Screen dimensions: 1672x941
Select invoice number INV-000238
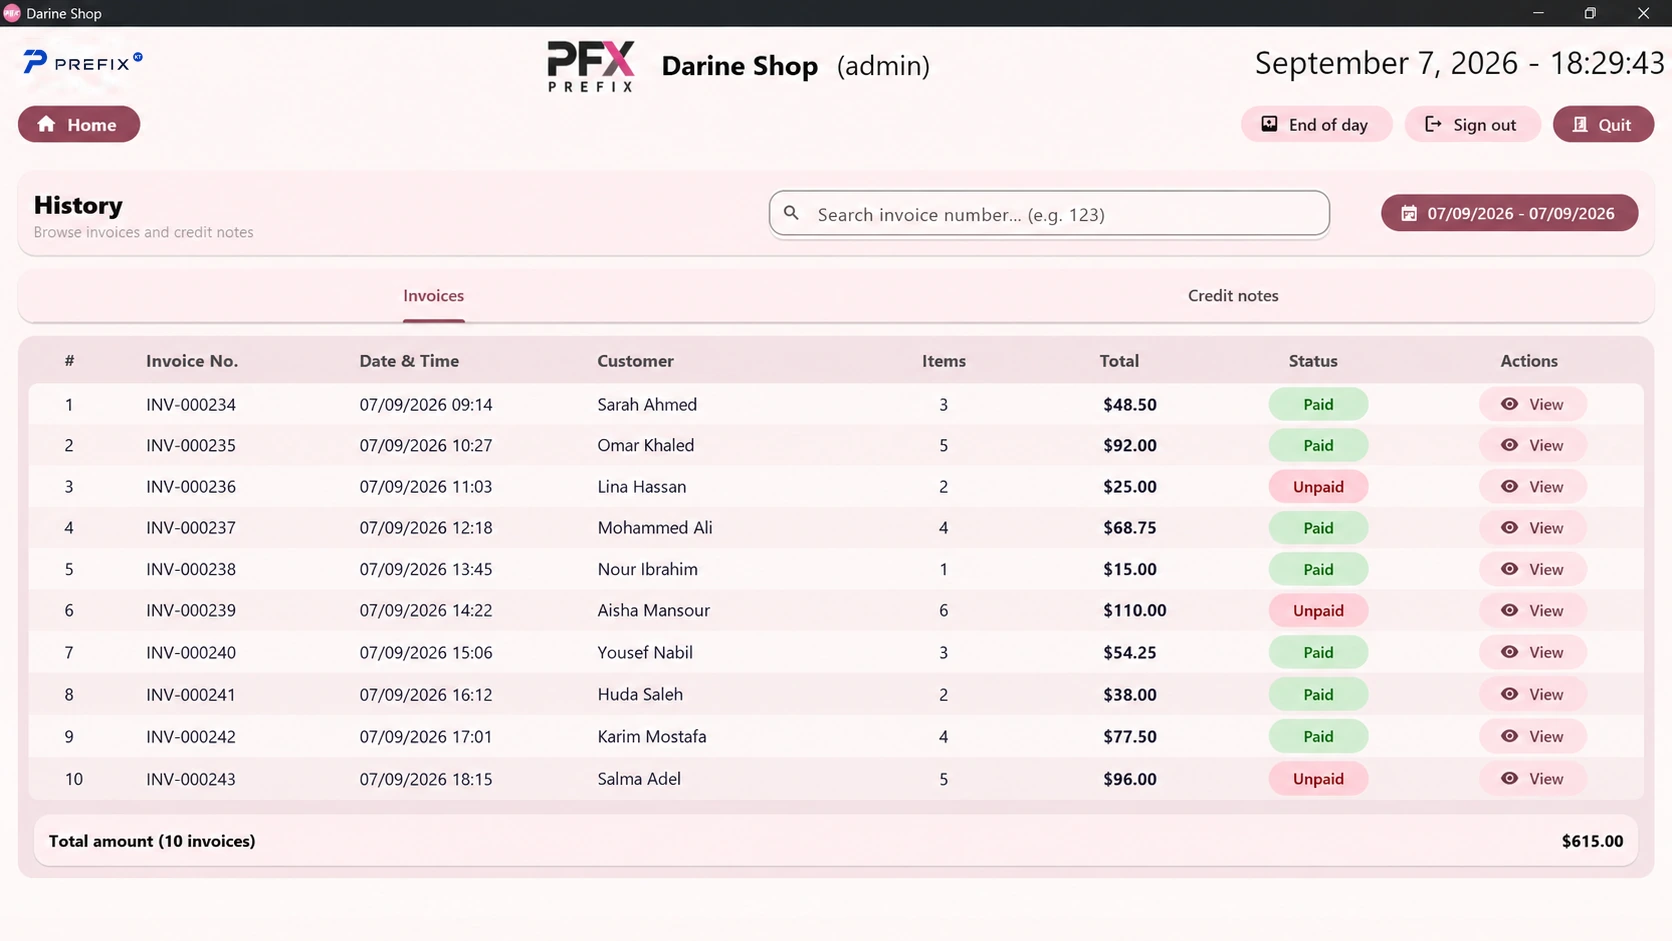coord(191,569)
